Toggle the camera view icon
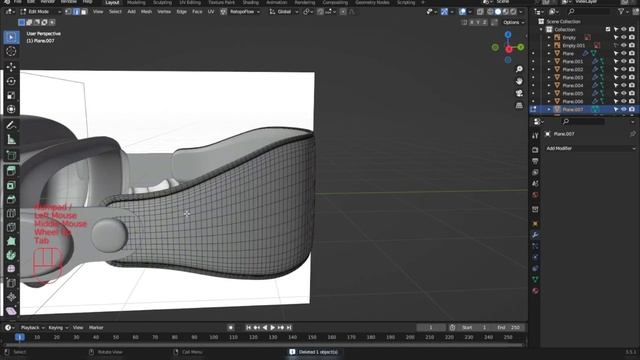 (x=519, y=93)
